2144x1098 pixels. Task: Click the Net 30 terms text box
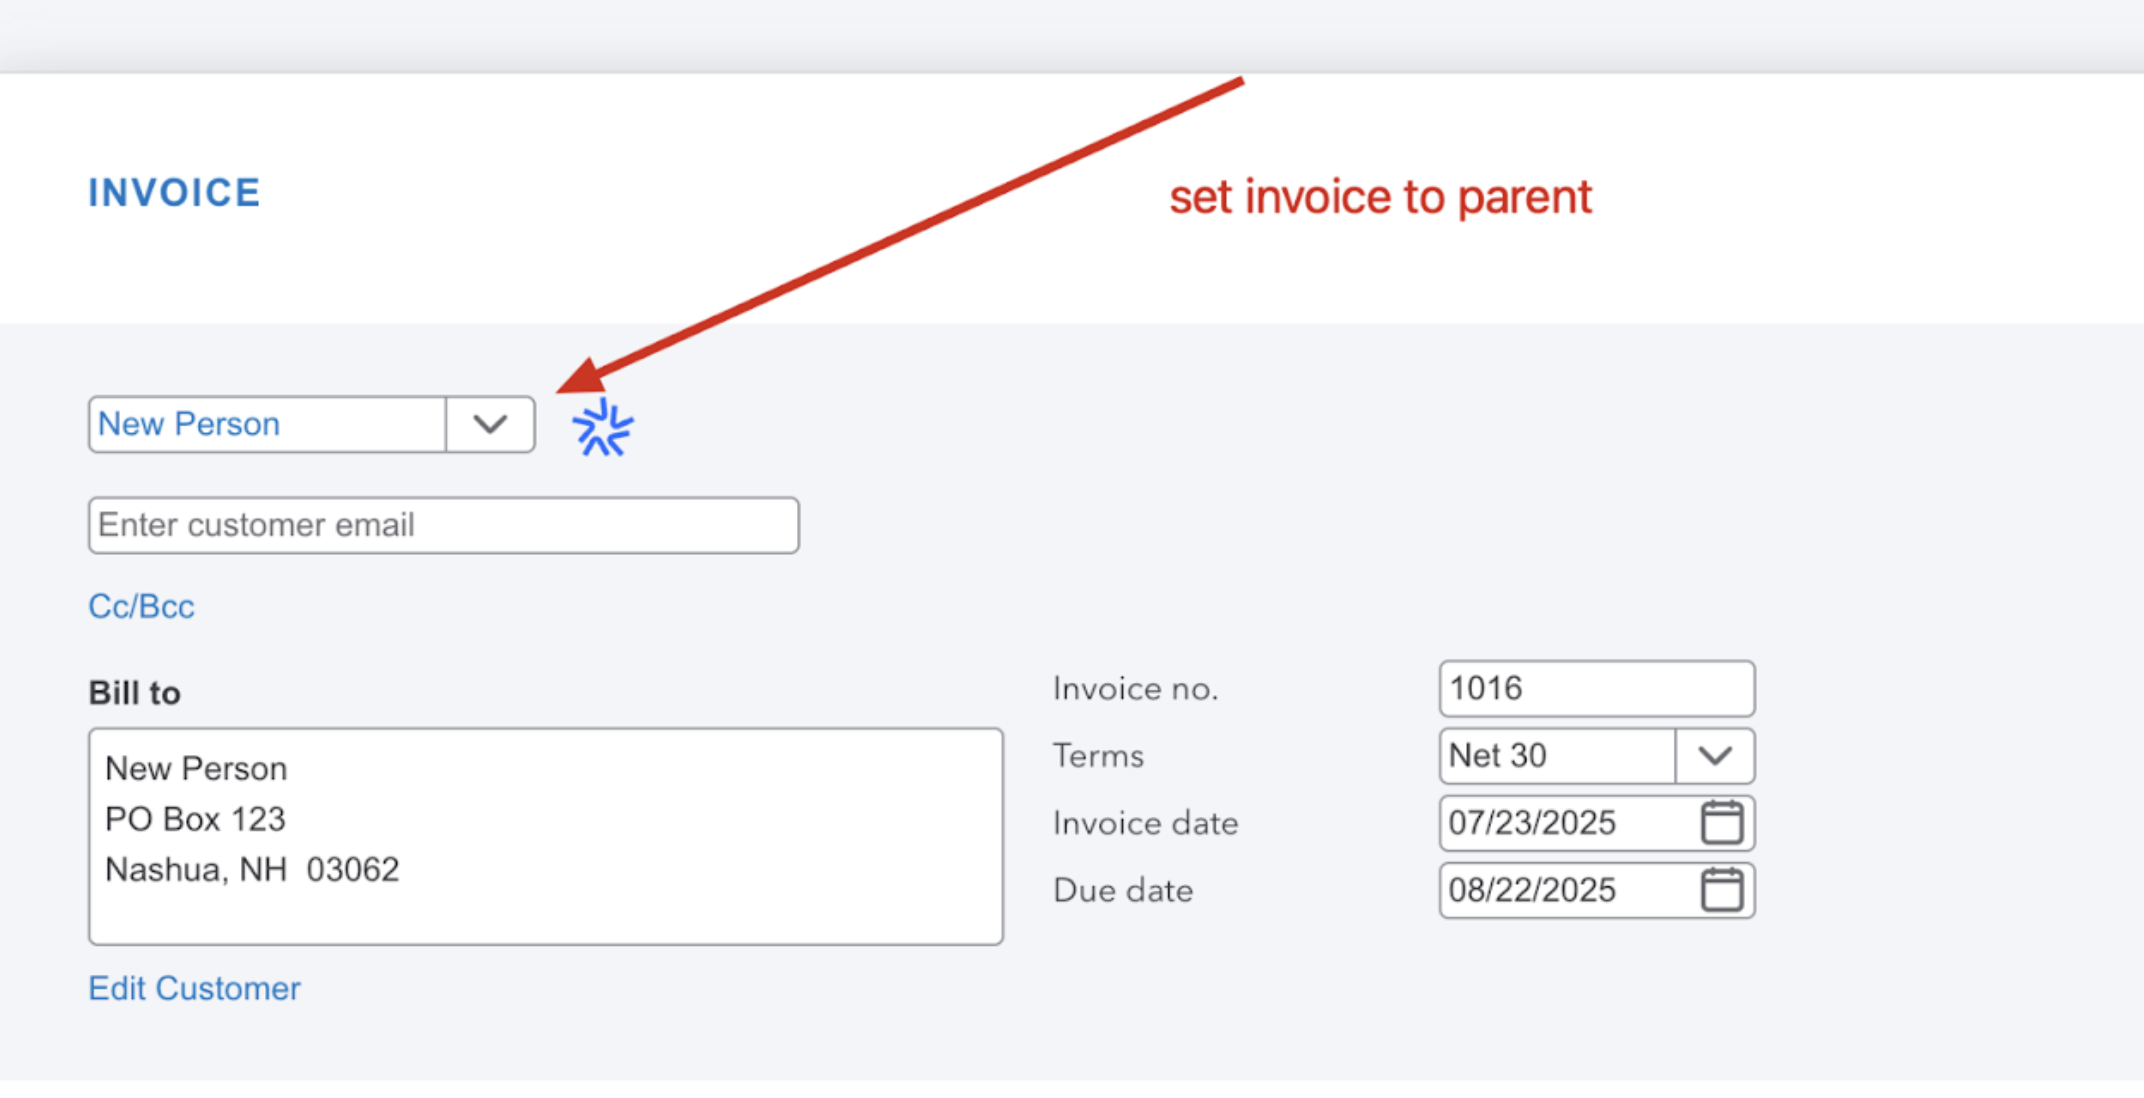click(1557, 755)
